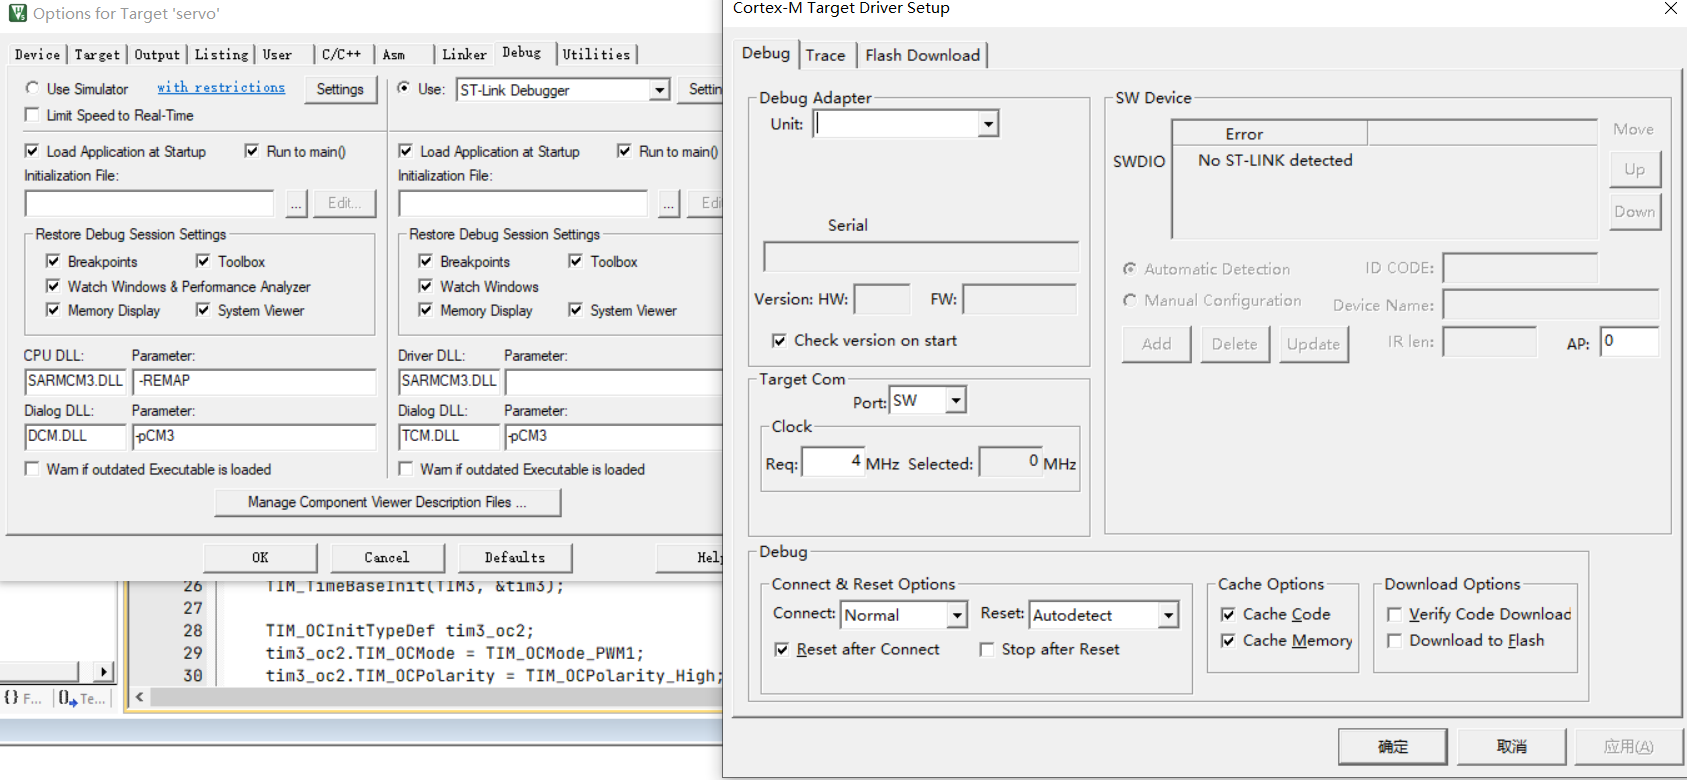The height and width of the screenshot is (780, 1687).
Task: Click Manage Component Viewer Description Files button
Action: (x=387, y=502)
